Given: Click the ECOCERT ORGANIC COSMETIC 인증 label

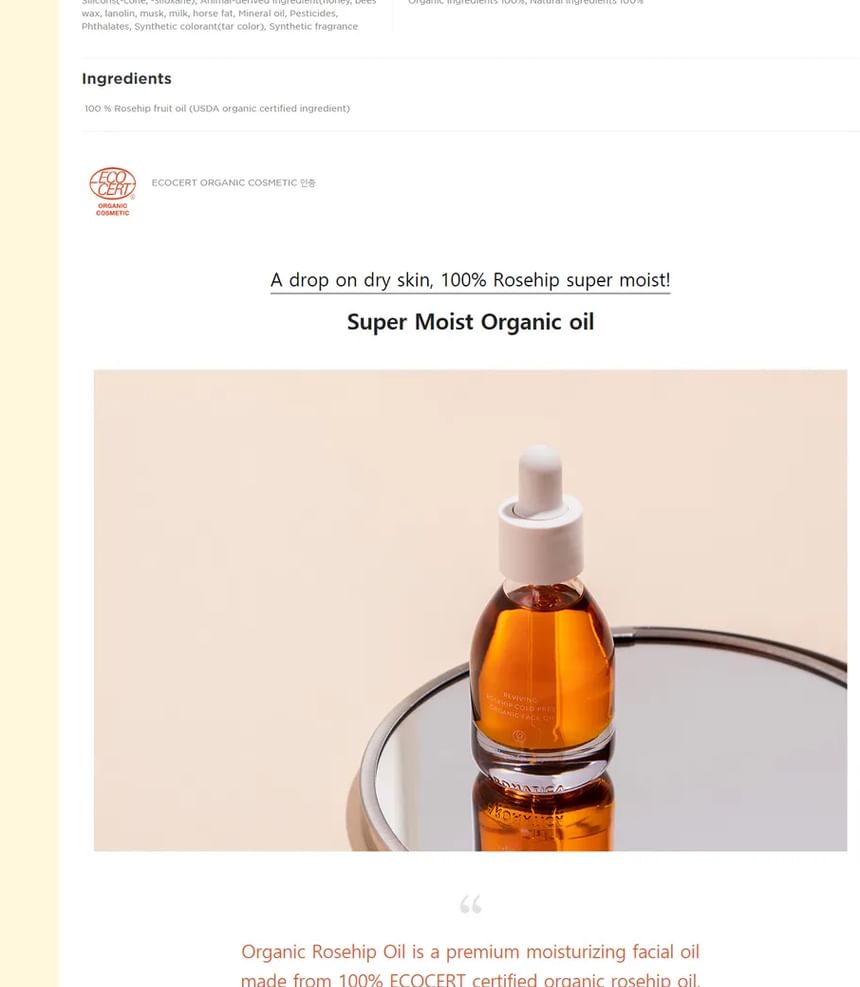Looking at the screenshot, I should 234,183.
